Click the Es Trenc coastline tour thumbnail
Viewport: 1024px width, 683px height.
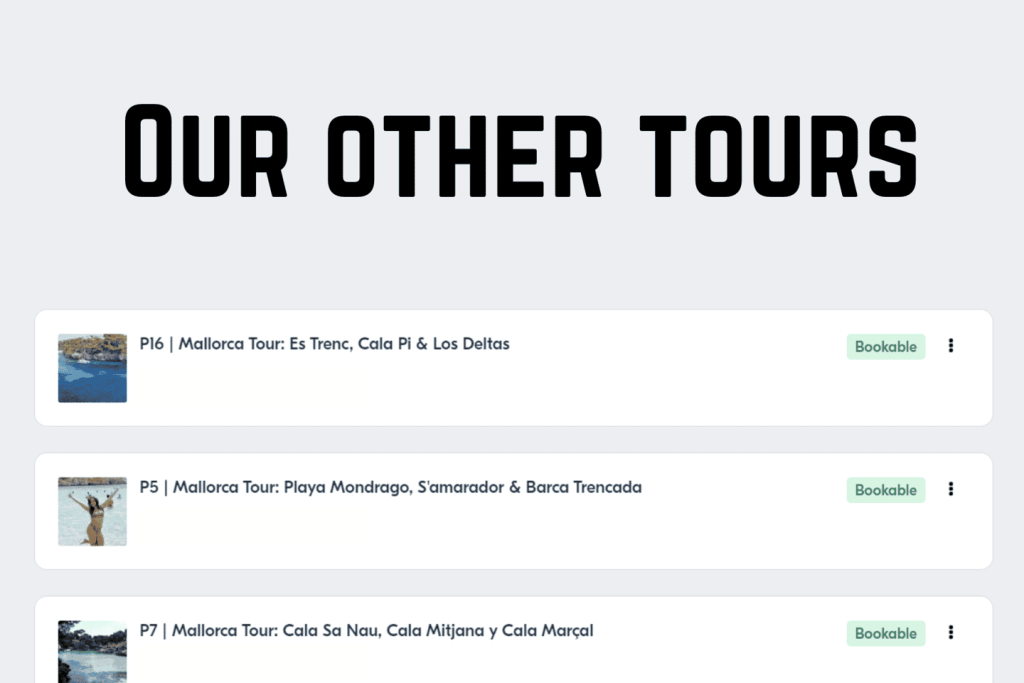pyautogui.click(x=92, y=368)
